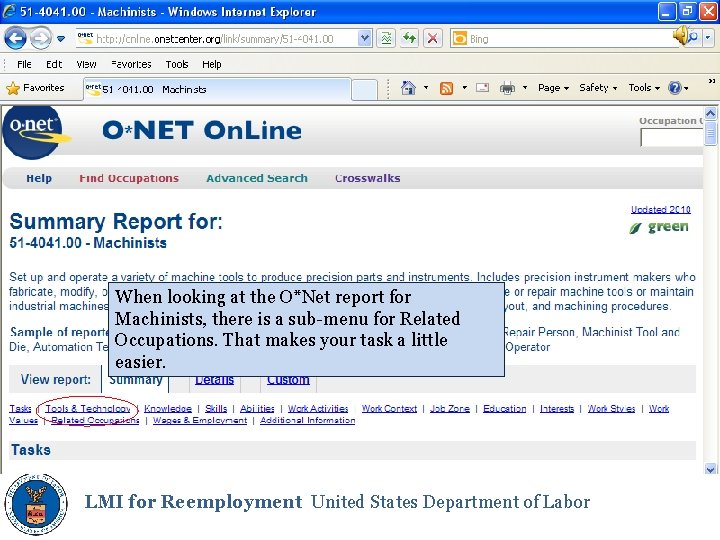Open the Safety command bar menu

click(598, 88)
